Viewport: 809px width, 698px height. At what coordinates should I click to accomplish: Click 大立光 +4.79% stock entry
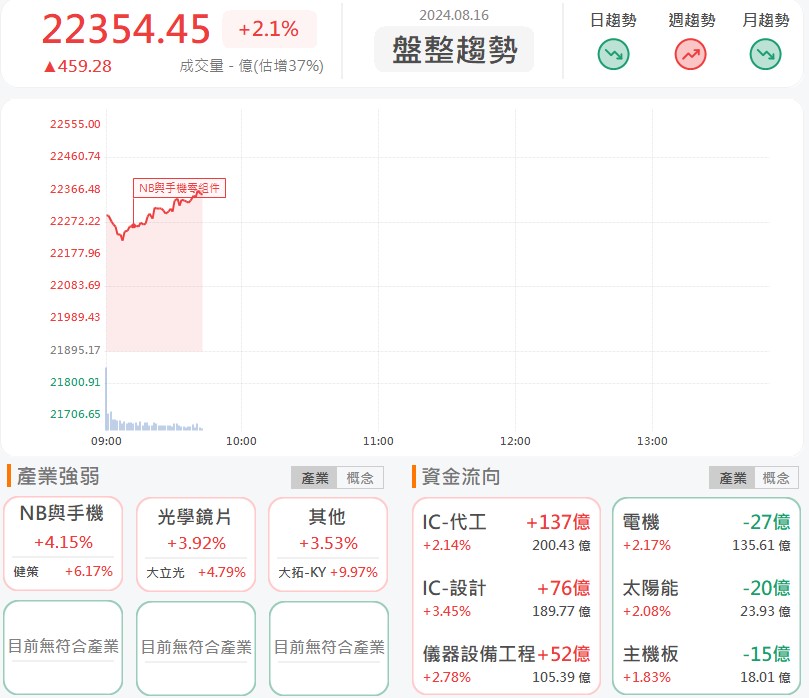click(x=196, y=572)
